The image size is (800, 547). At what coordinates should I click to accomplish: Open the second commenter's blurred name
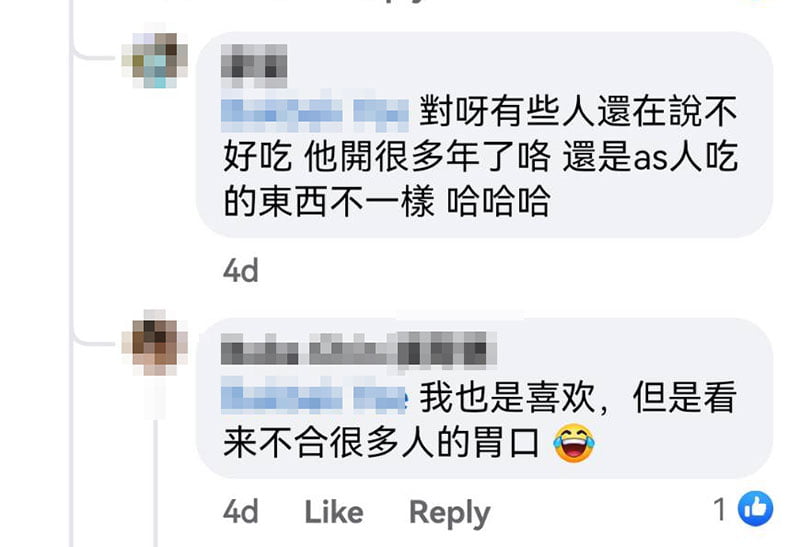[359, 349]
